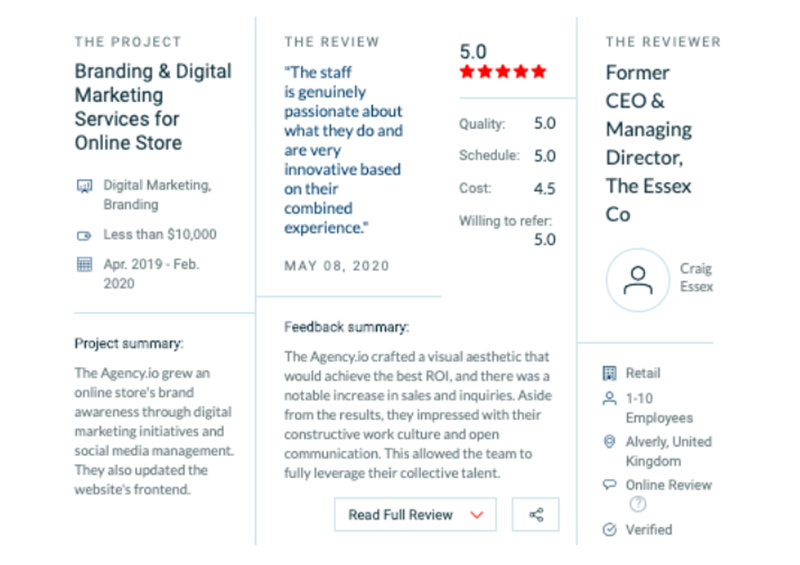
Task: Click the Digital Marketing services icon
Action: point(84,186)
